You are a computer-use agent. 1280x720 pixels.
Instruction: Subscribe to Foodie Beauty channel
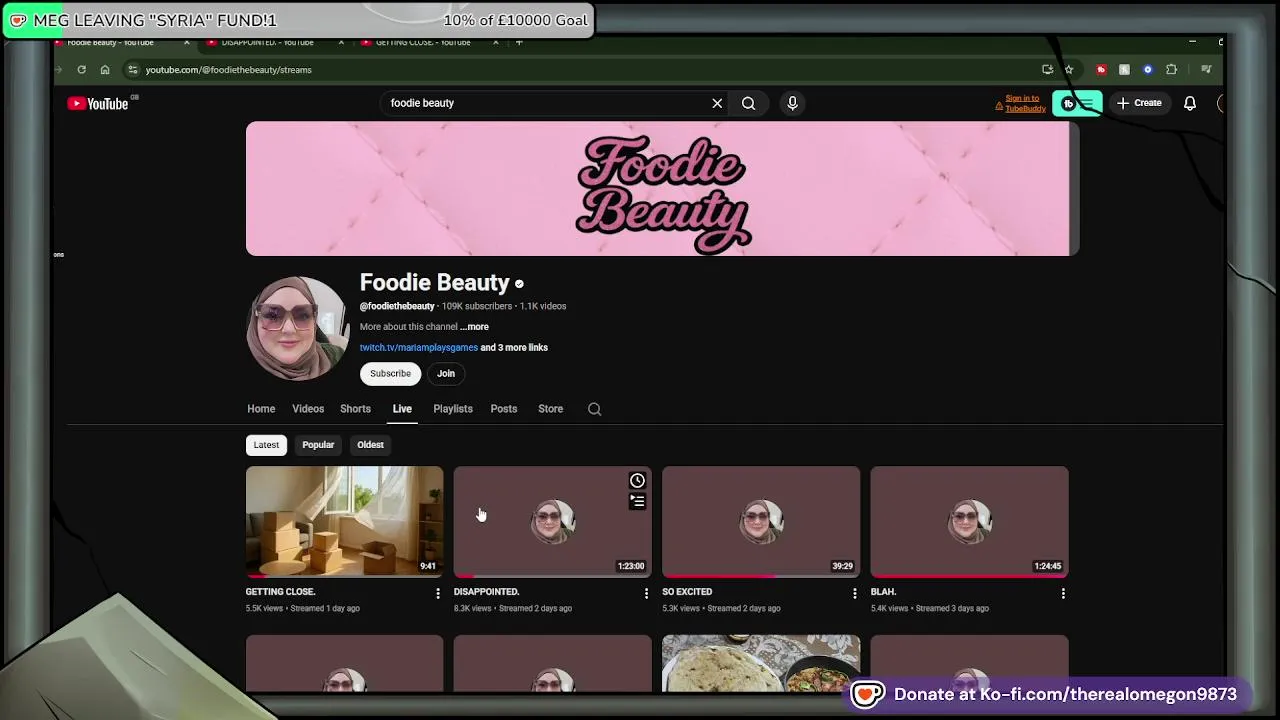(x=390, y=374)
